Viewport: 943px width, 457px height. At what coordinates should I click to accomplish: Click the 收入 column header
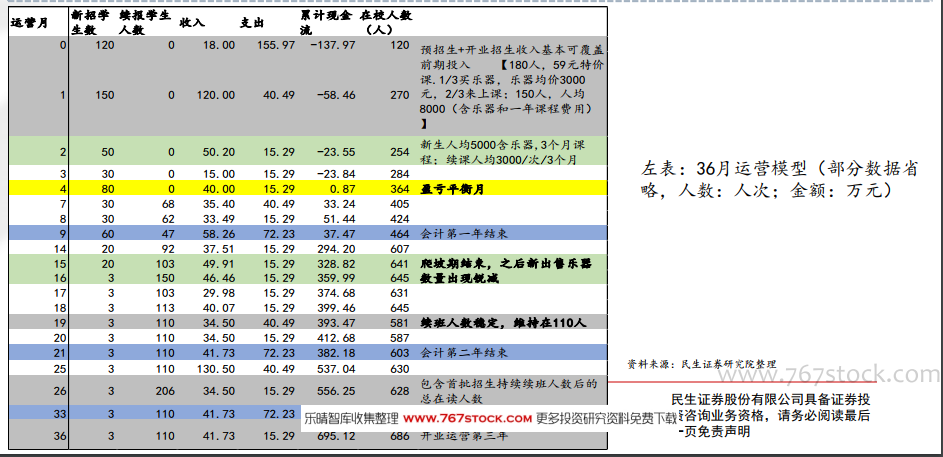(193, 22)
